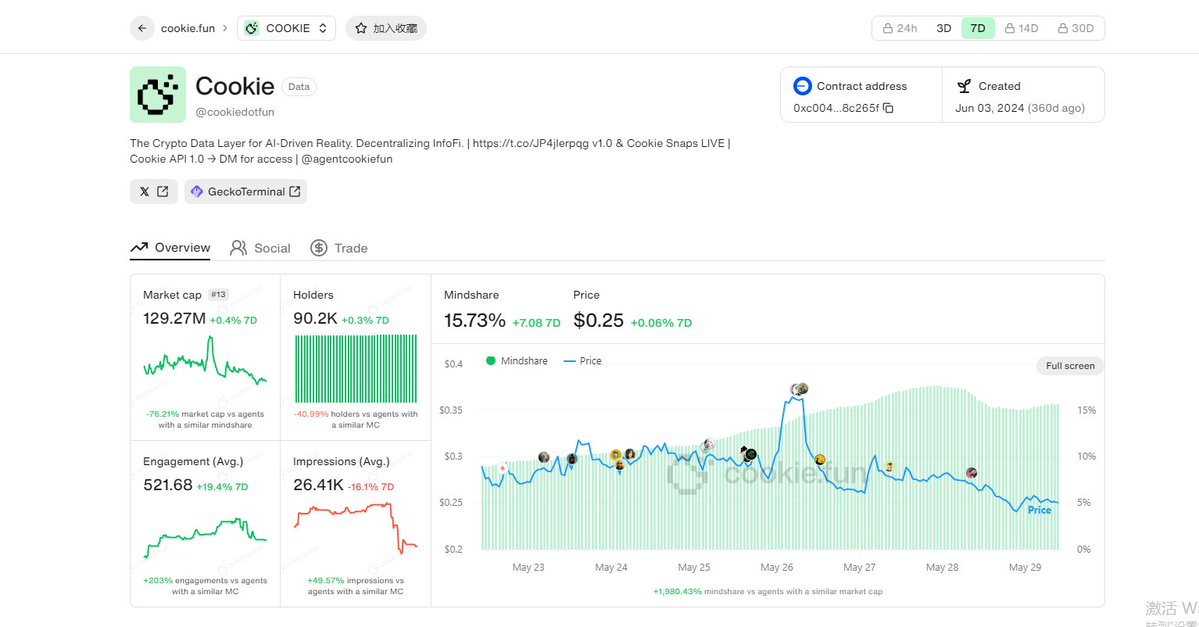Open the GeckoTerminal external link
The height and width of the screenshot is (627, 1199).
(245, 192)
